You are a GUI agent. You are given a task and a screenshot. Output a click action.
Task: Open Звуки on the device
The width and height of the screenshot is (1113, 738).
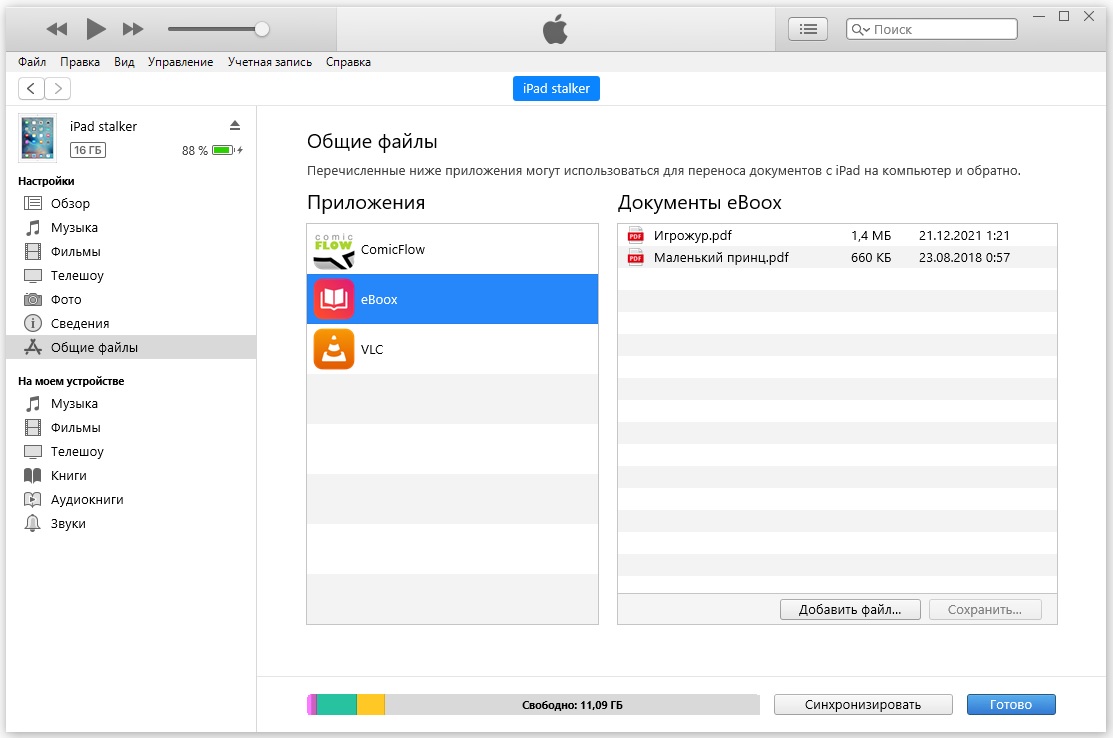[131, 524]
